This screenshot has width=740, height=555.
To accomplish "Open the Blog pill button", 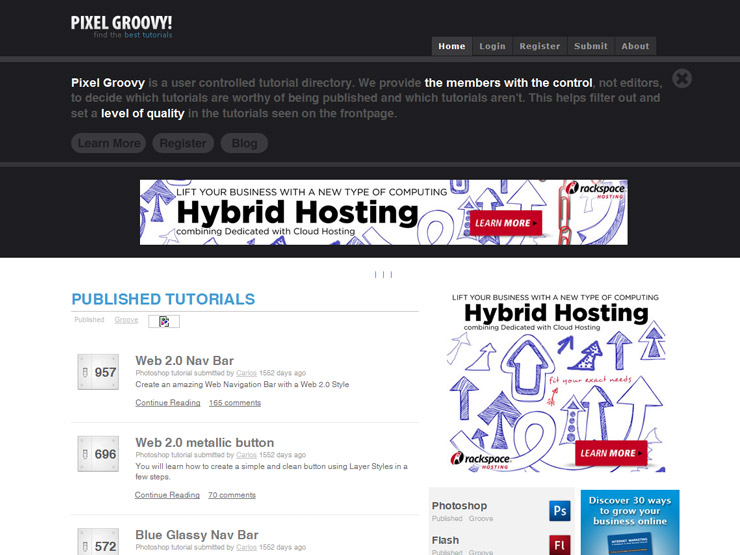I will 244,143.
